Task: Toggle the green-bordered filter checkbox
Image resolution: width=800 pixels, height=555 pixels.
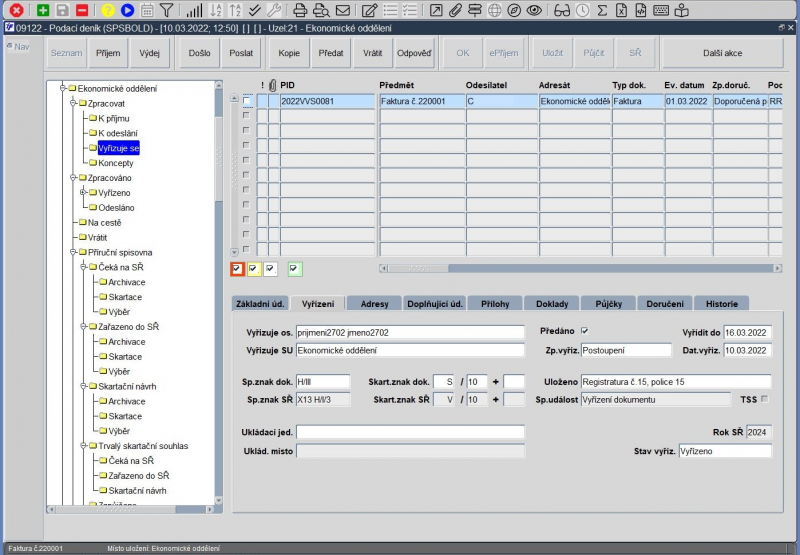Action: pos(294,269)
